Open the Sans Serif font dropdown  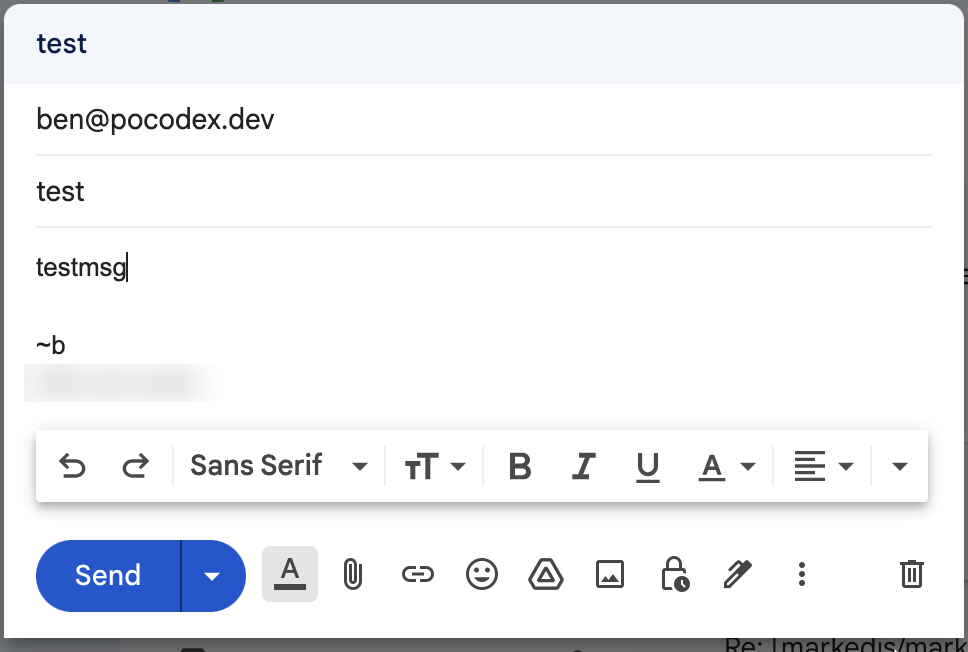279,466
